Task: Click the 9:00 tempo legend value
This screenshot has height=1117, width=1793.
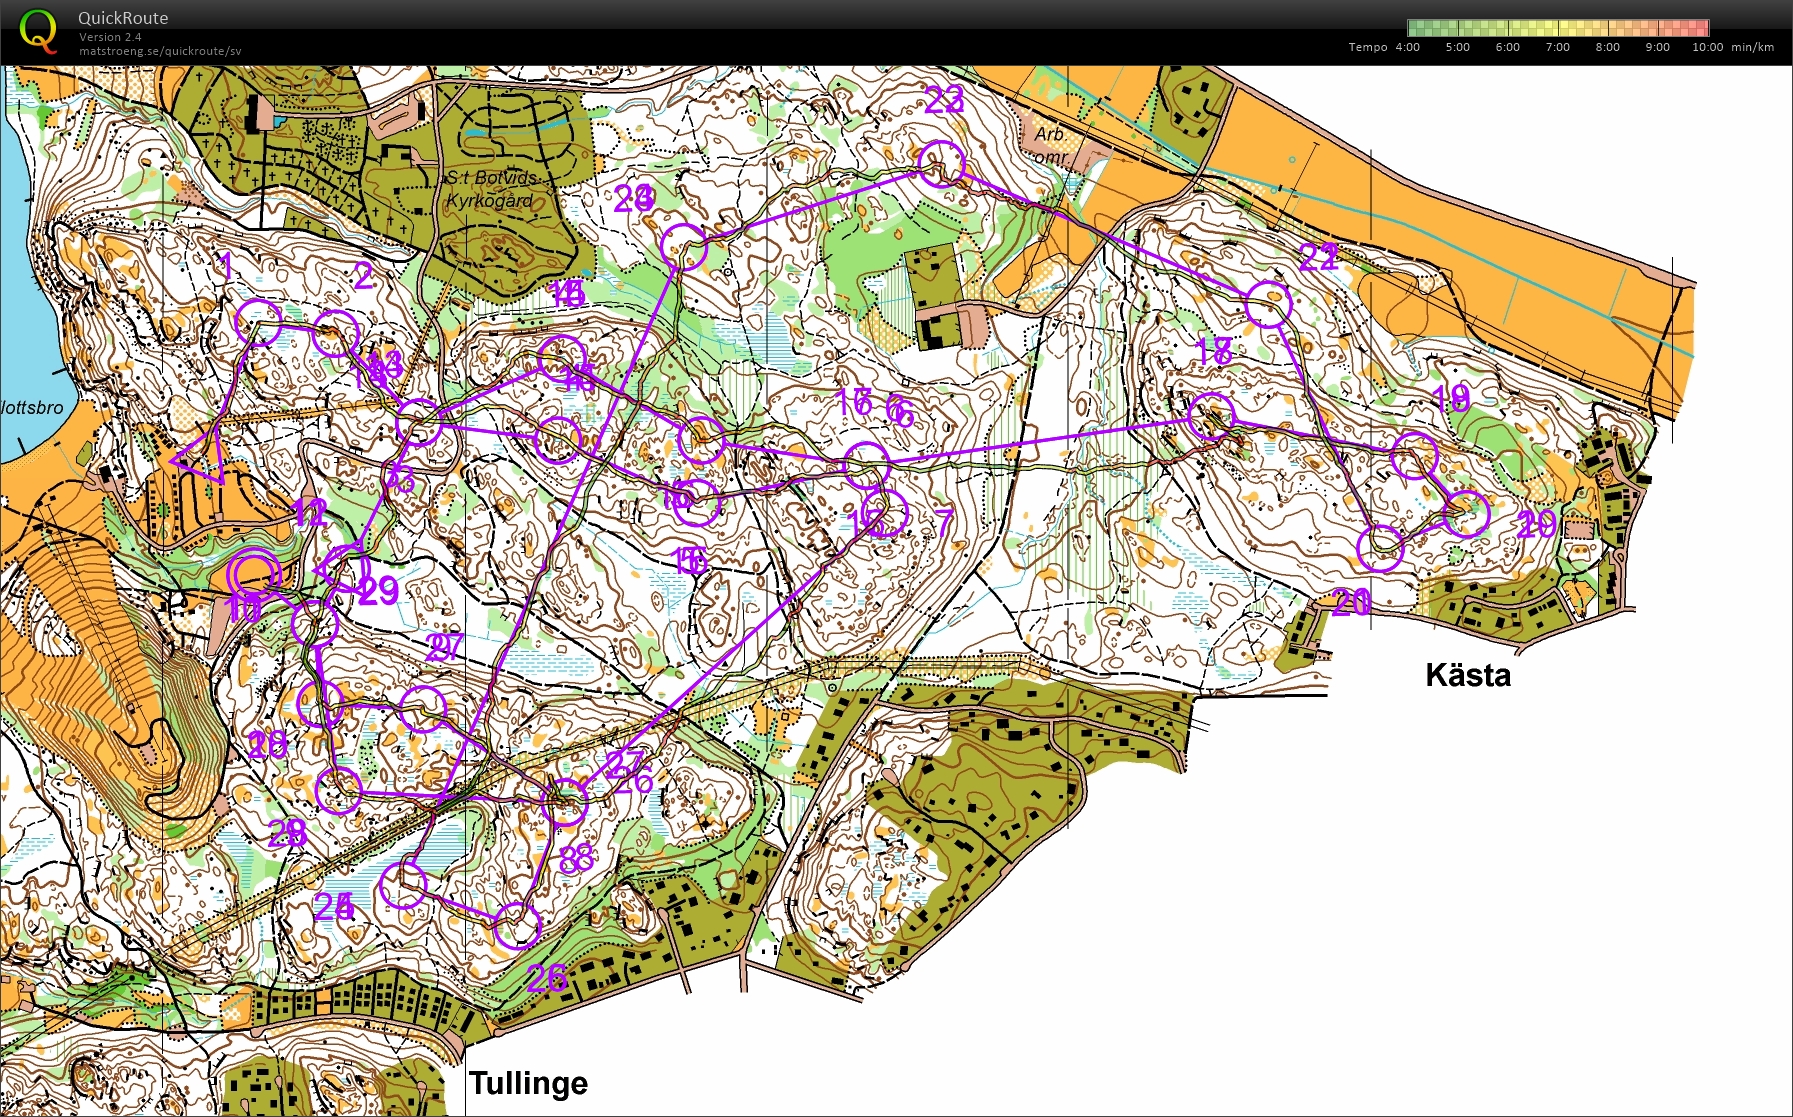Action: [x=1657, y=47]
